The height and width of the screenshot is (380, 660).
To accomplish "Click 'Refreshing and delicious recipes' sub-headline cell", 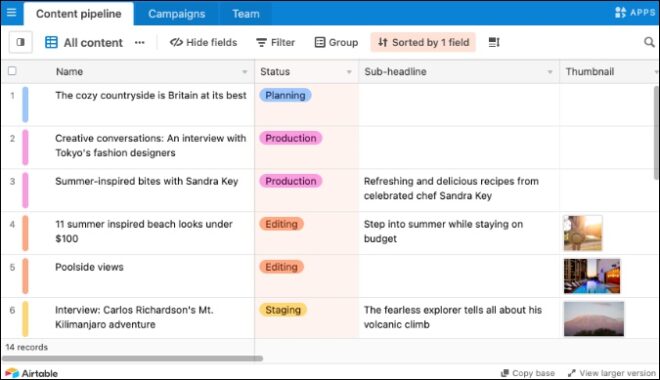I will (x=451, y=189).
